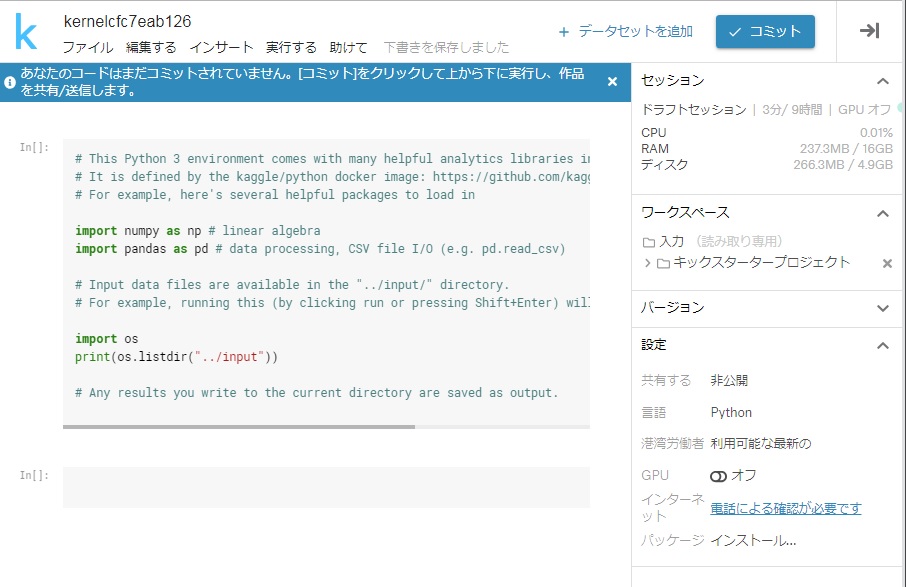
Task: Open the インサート menu
Action: click(x=221, y=47)
